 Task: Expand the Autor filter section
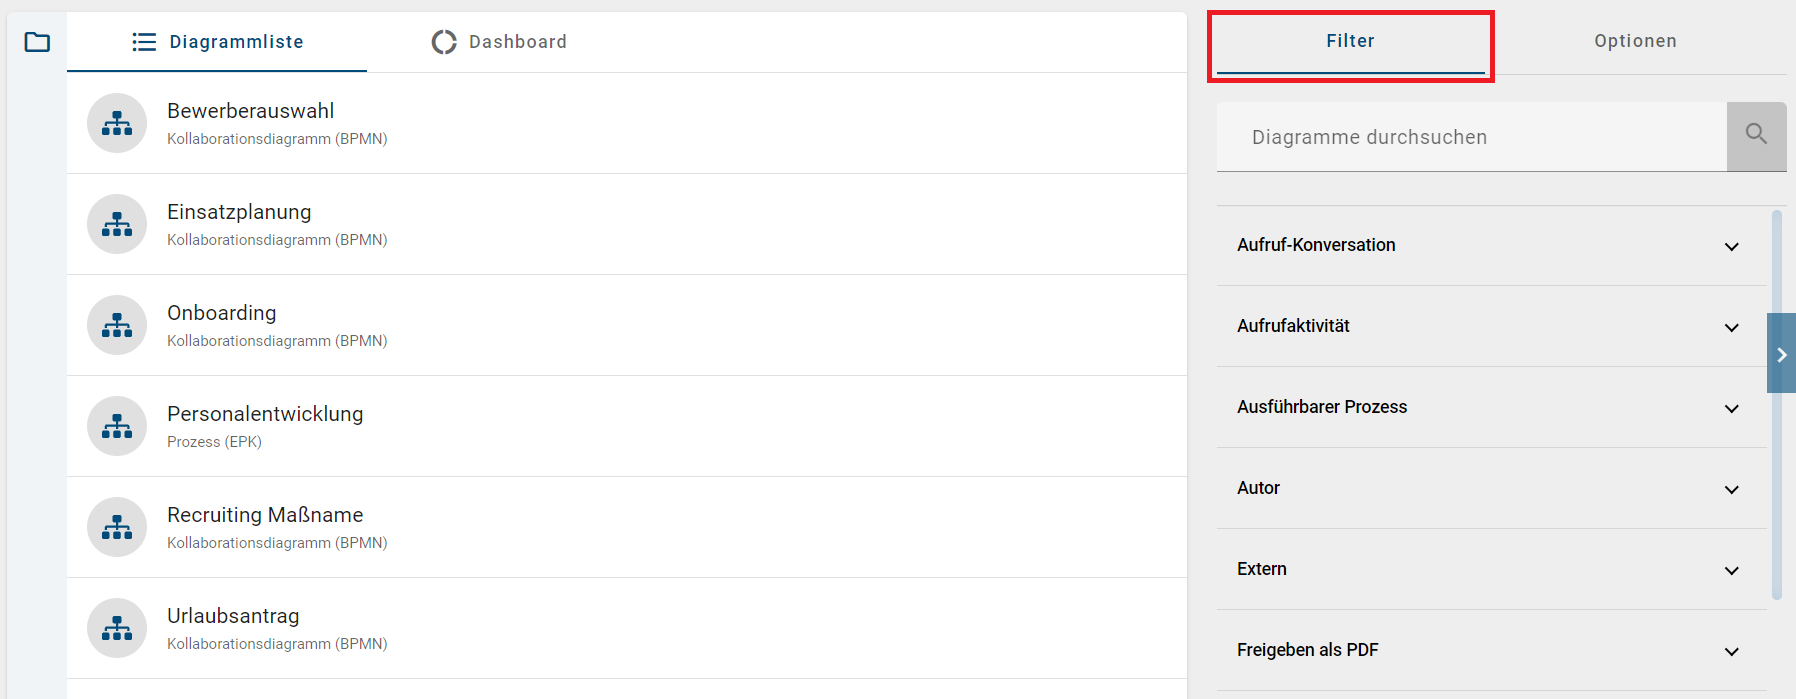click(x=1731, y=489)
